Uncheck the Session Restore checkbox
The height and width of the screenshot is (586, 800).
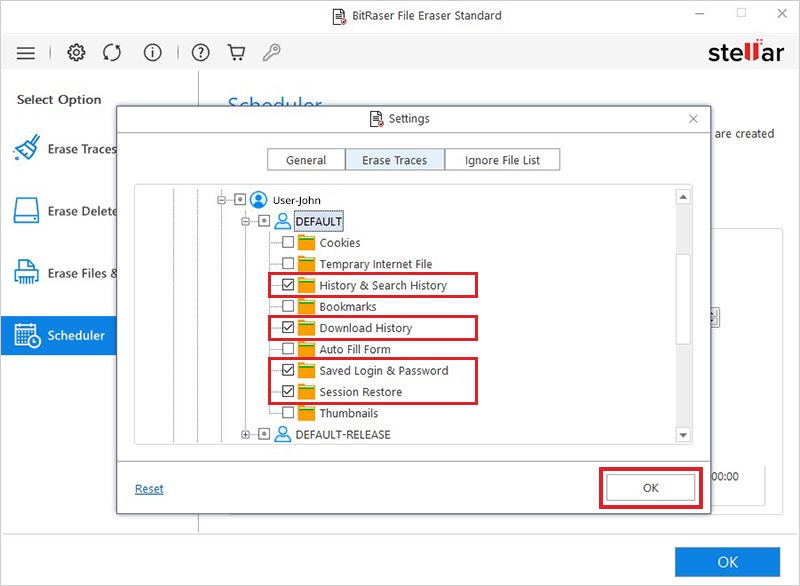(x=288, y=391)
